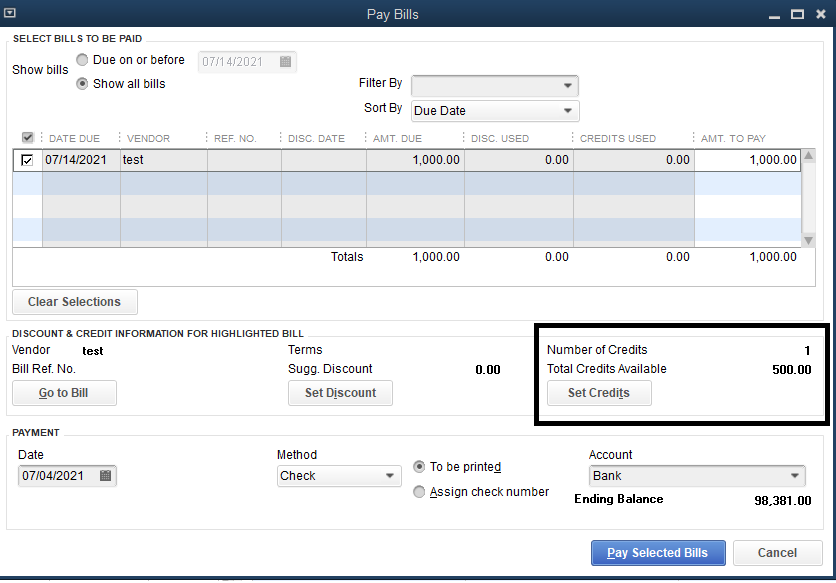
Task: Select the 'Show all bills' radio button
Action: 83,84
